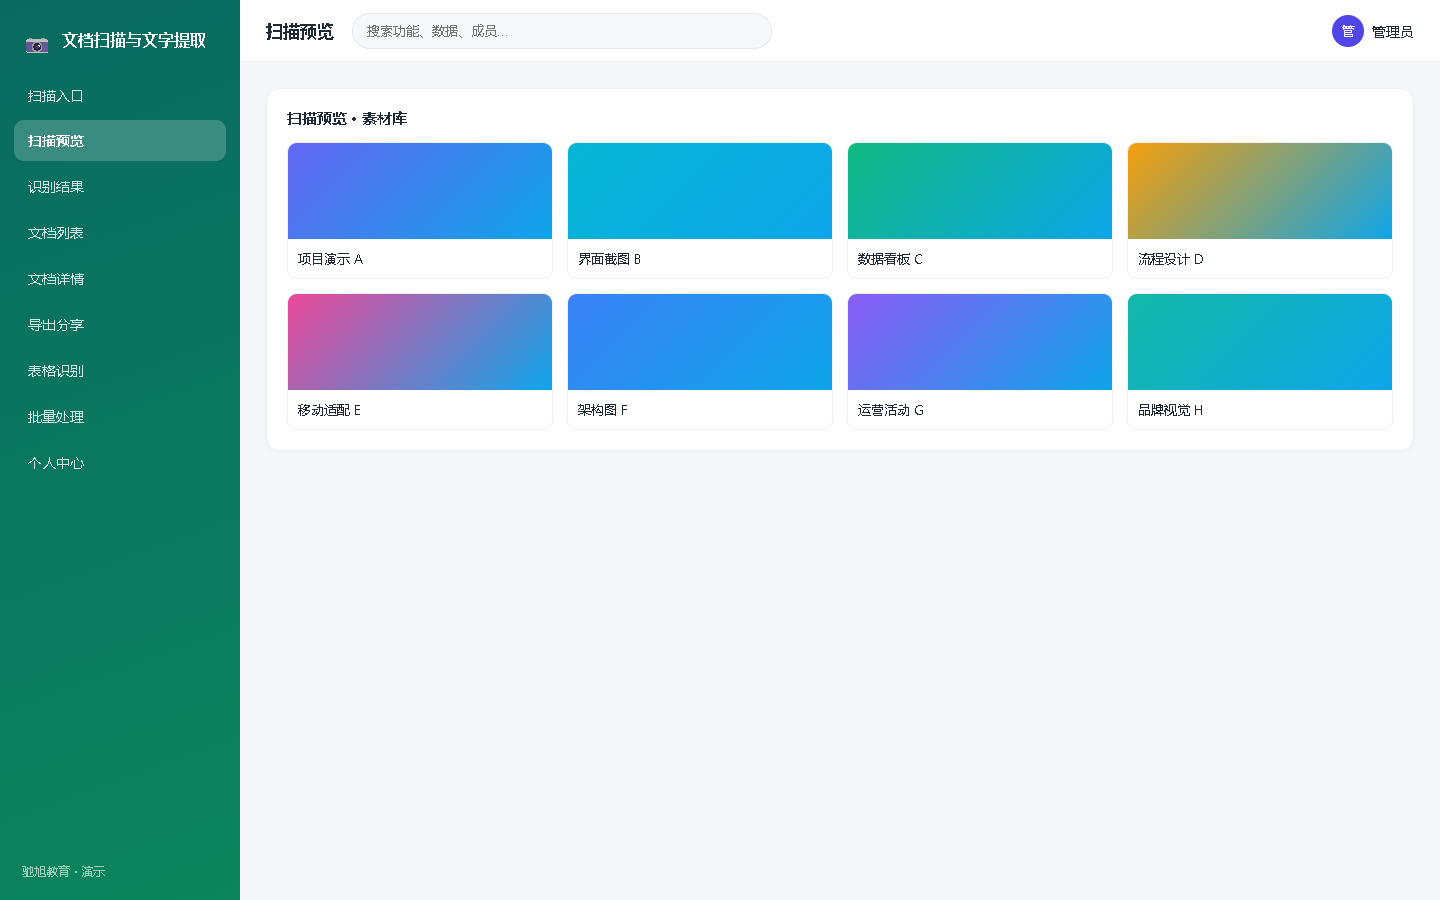Open the 导出分享 section
Screen dimensions: 1440x900
pos(120,325)
